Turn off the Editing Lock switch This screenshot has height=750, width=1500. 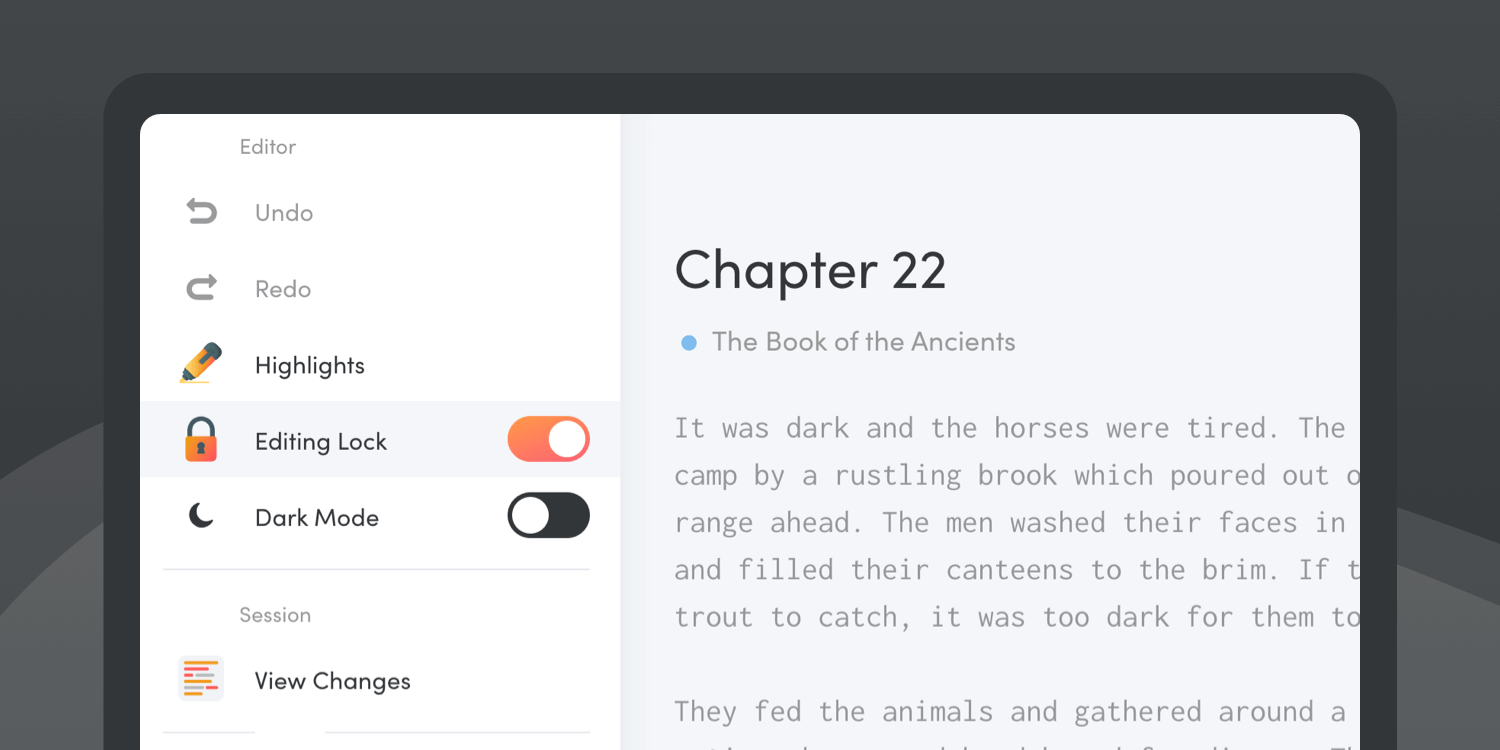pos(548,439)
